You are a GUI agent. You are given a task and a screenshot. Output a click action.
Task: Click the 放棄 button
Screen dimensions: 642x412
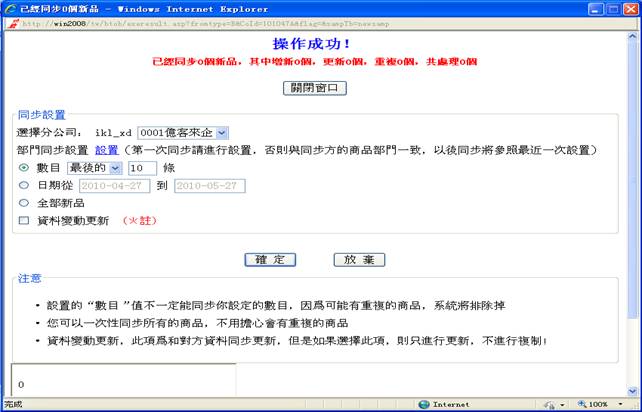coord(359,259)
